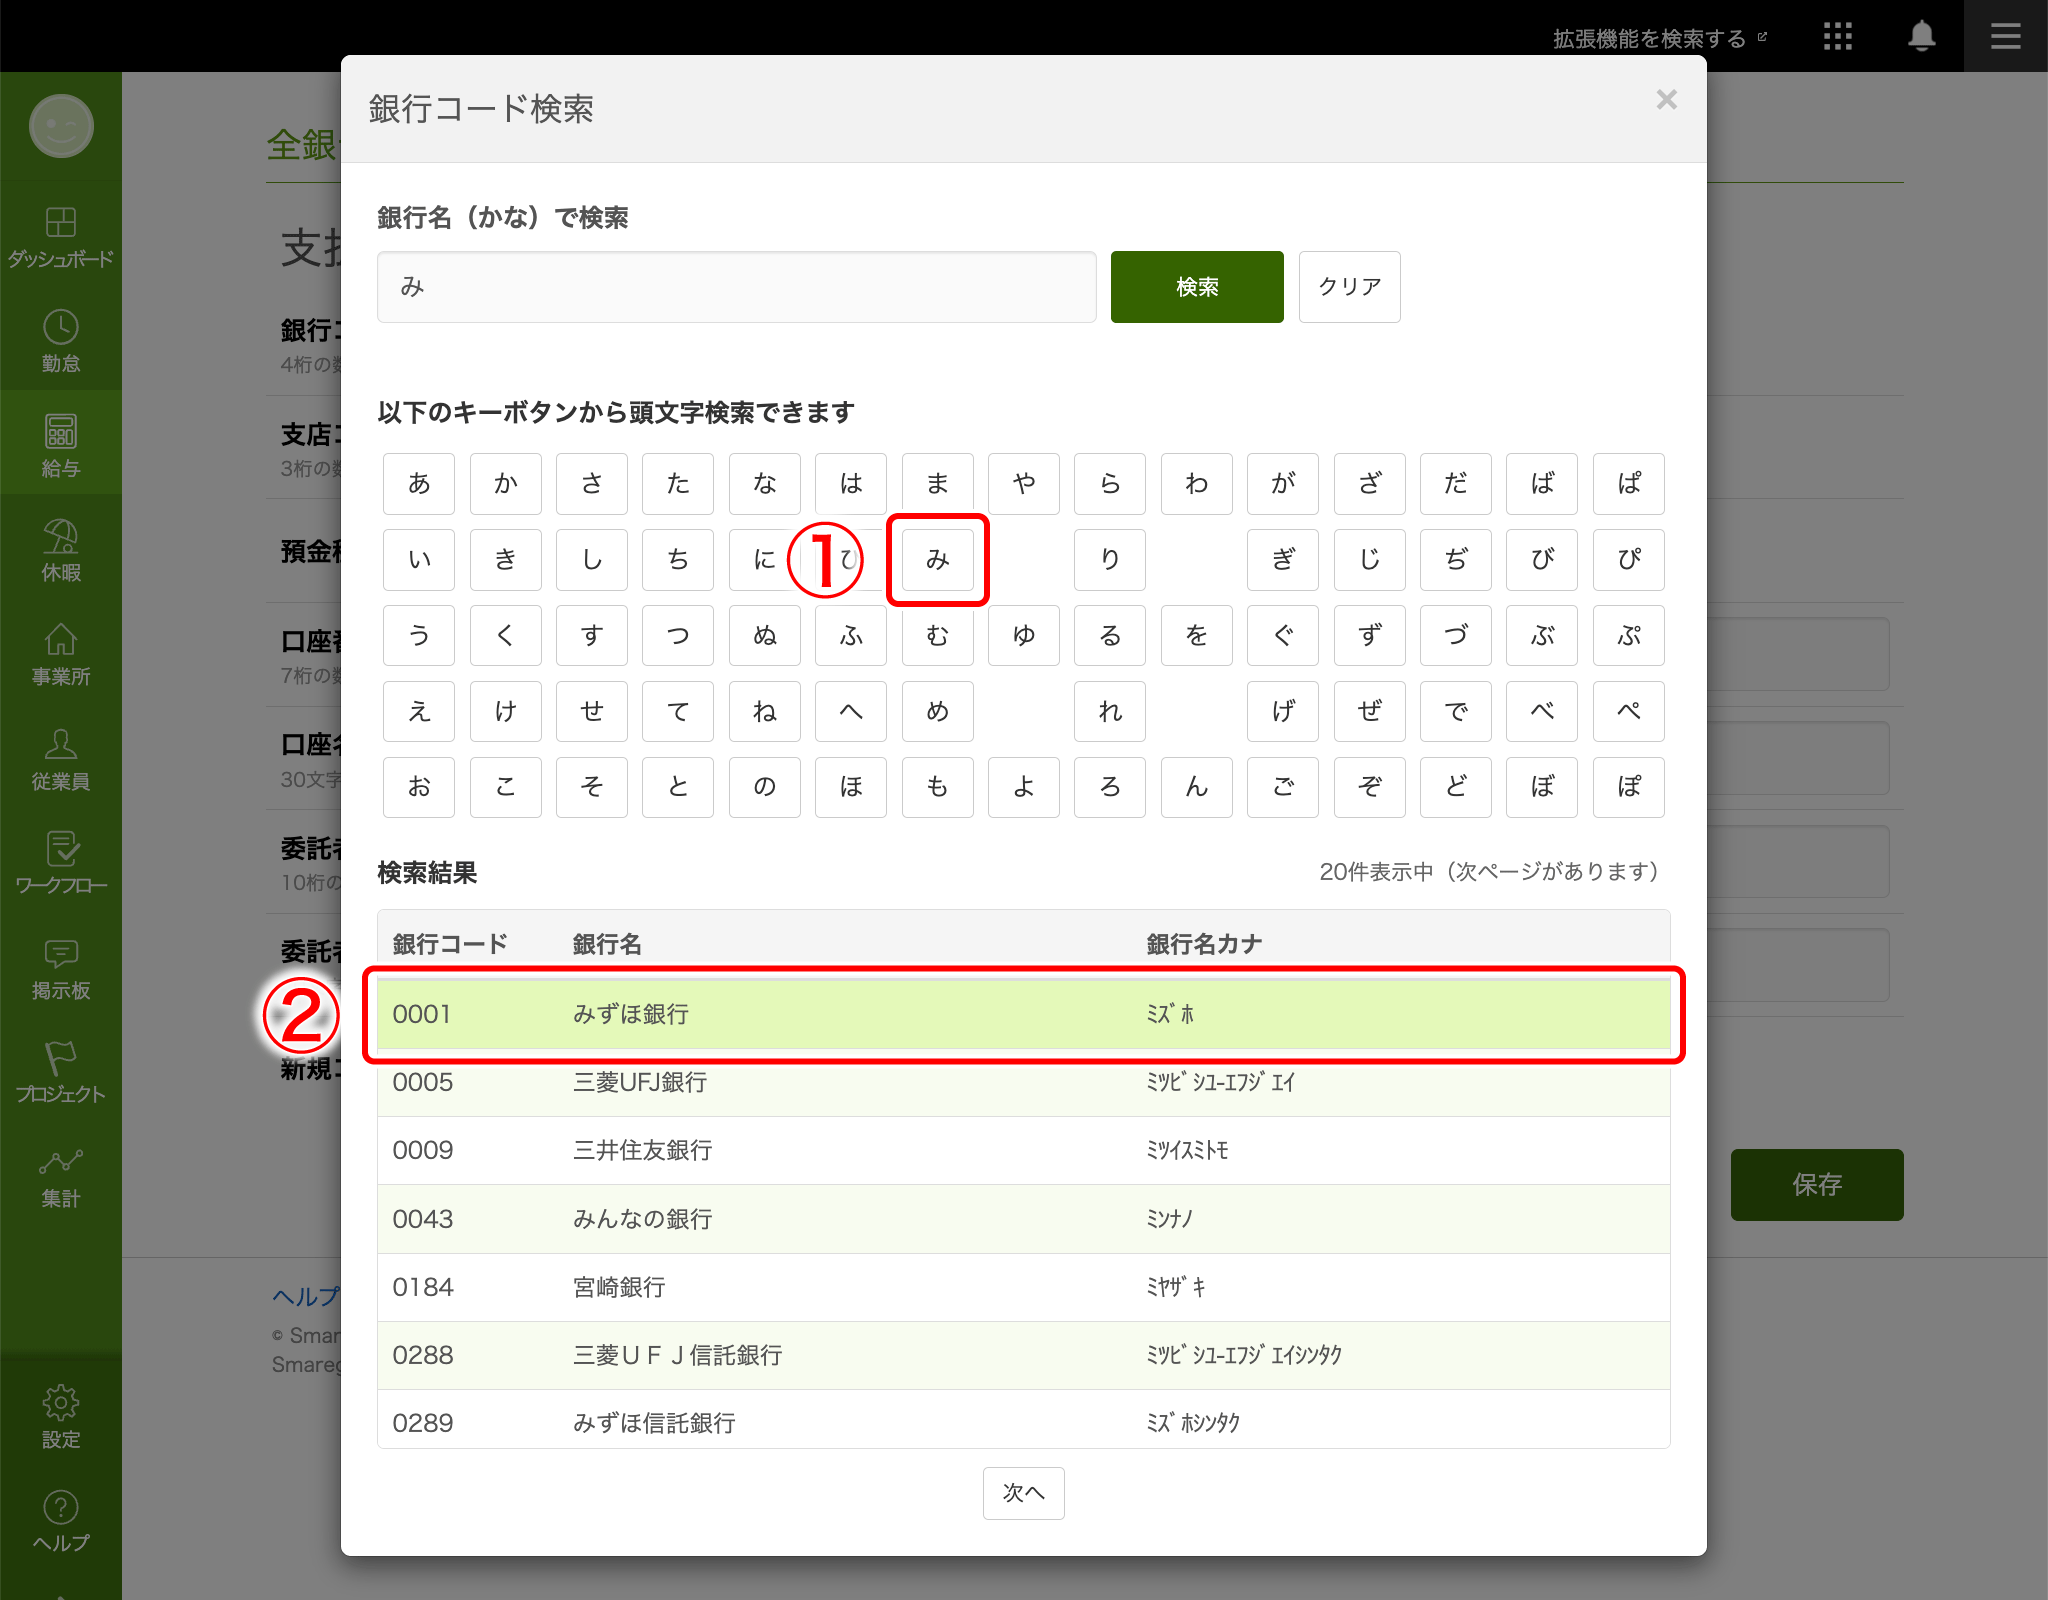Viewport: 2048px width, 1600px height.
Task: Select the ん kana key
Action: coord(1197,787)
